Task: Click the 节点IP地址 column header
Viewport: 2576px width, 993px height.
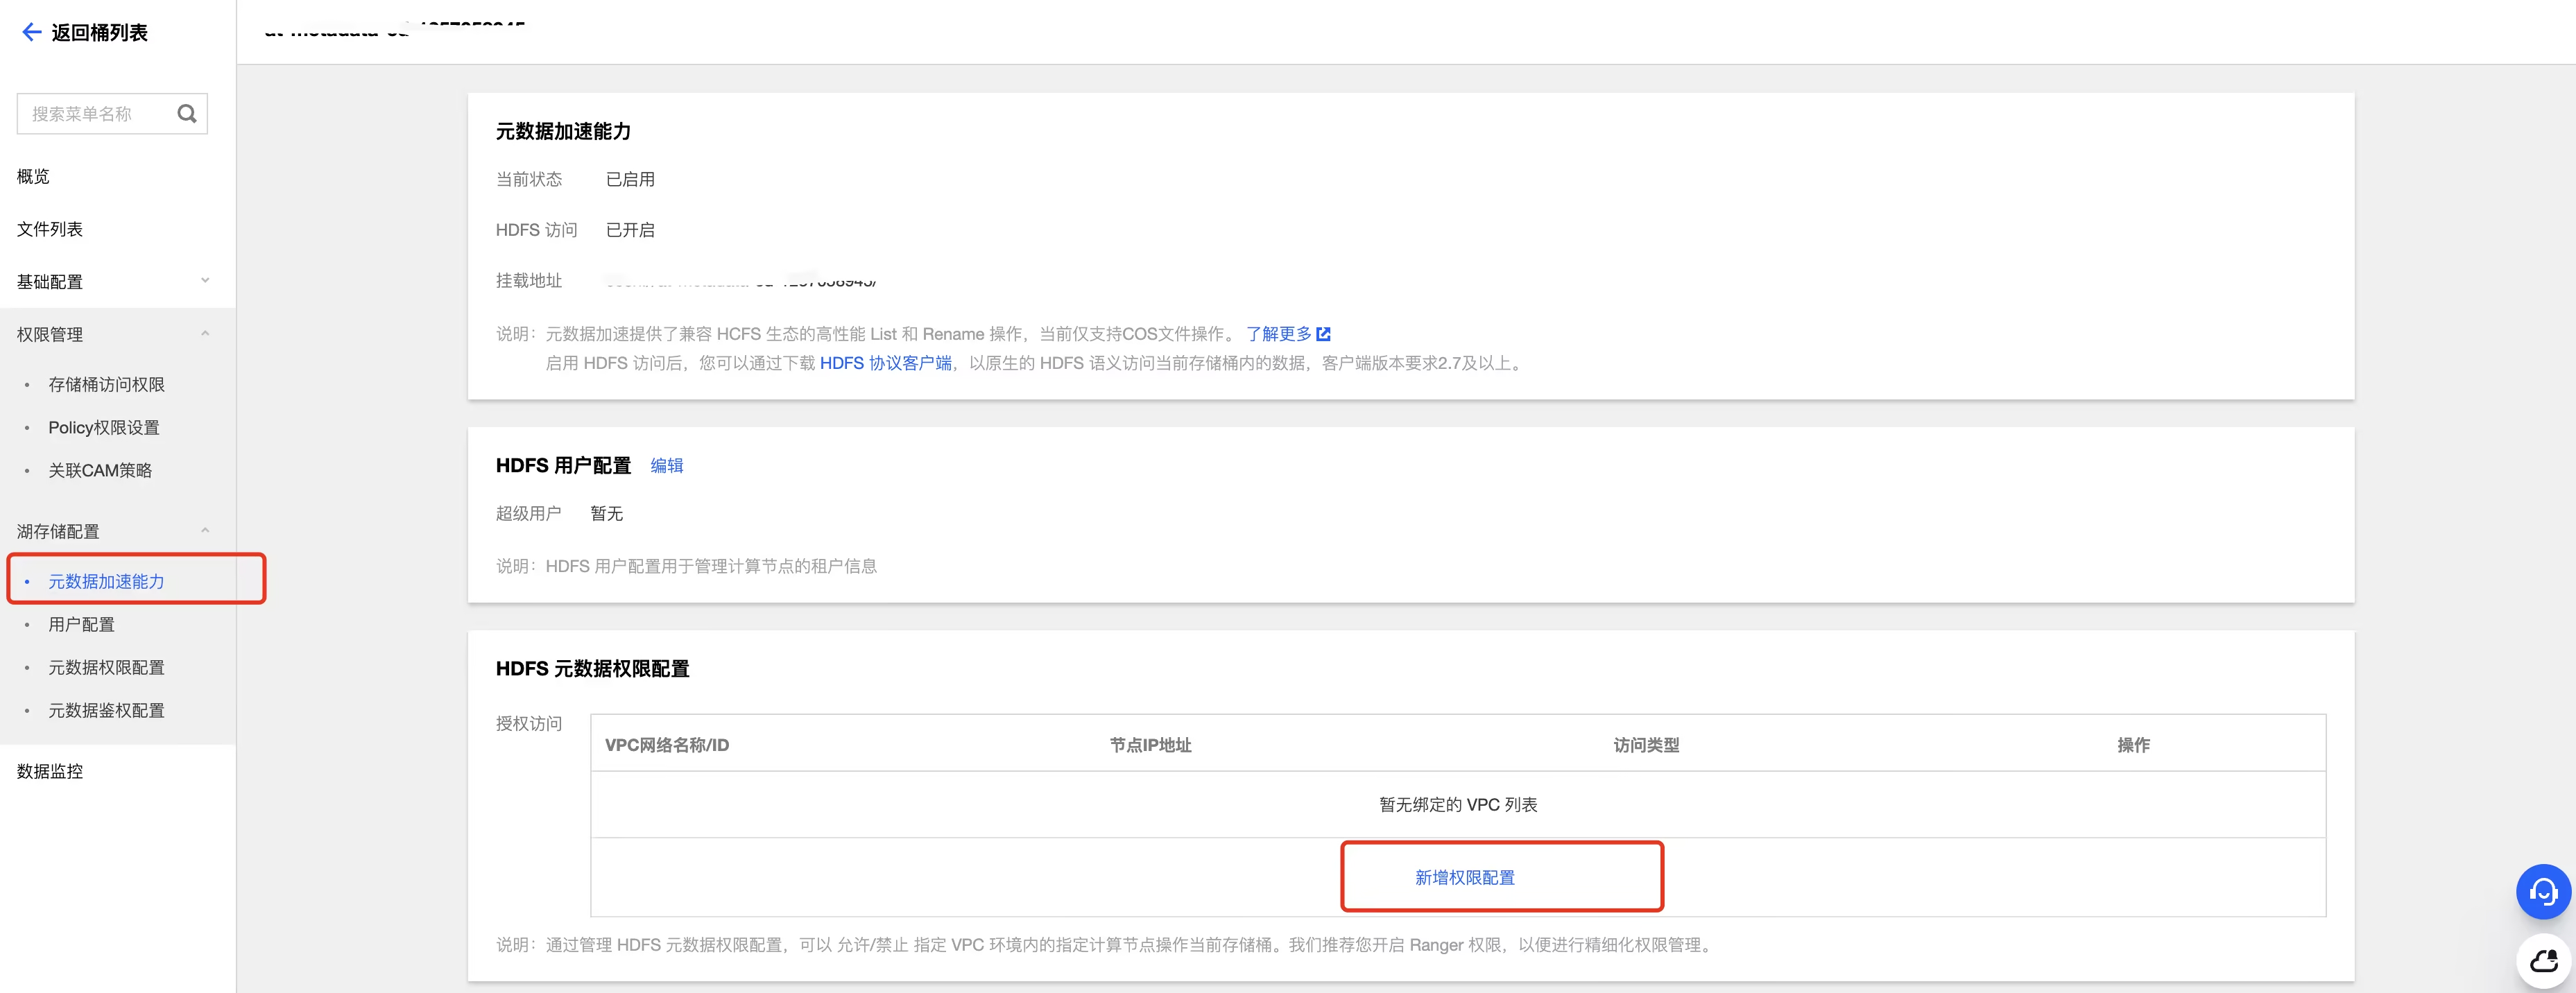Action: click(x=1151, y=745)
